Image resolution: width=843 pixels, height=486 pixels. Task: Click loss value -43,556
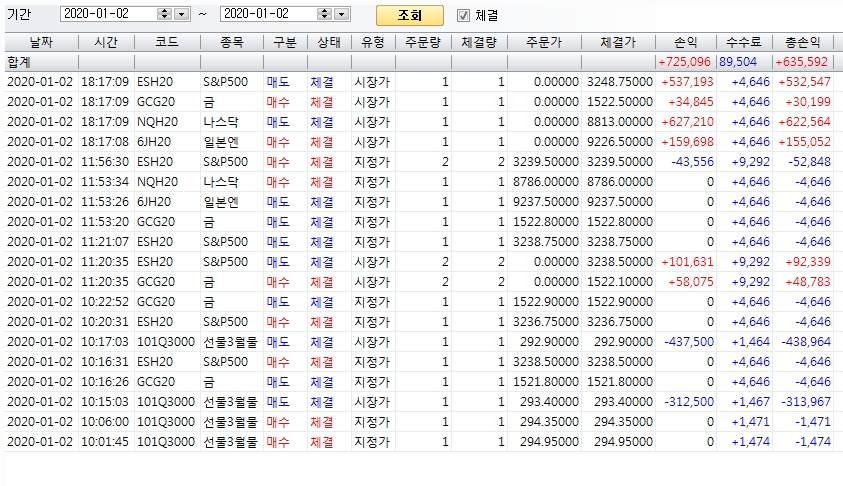point(692,162)
